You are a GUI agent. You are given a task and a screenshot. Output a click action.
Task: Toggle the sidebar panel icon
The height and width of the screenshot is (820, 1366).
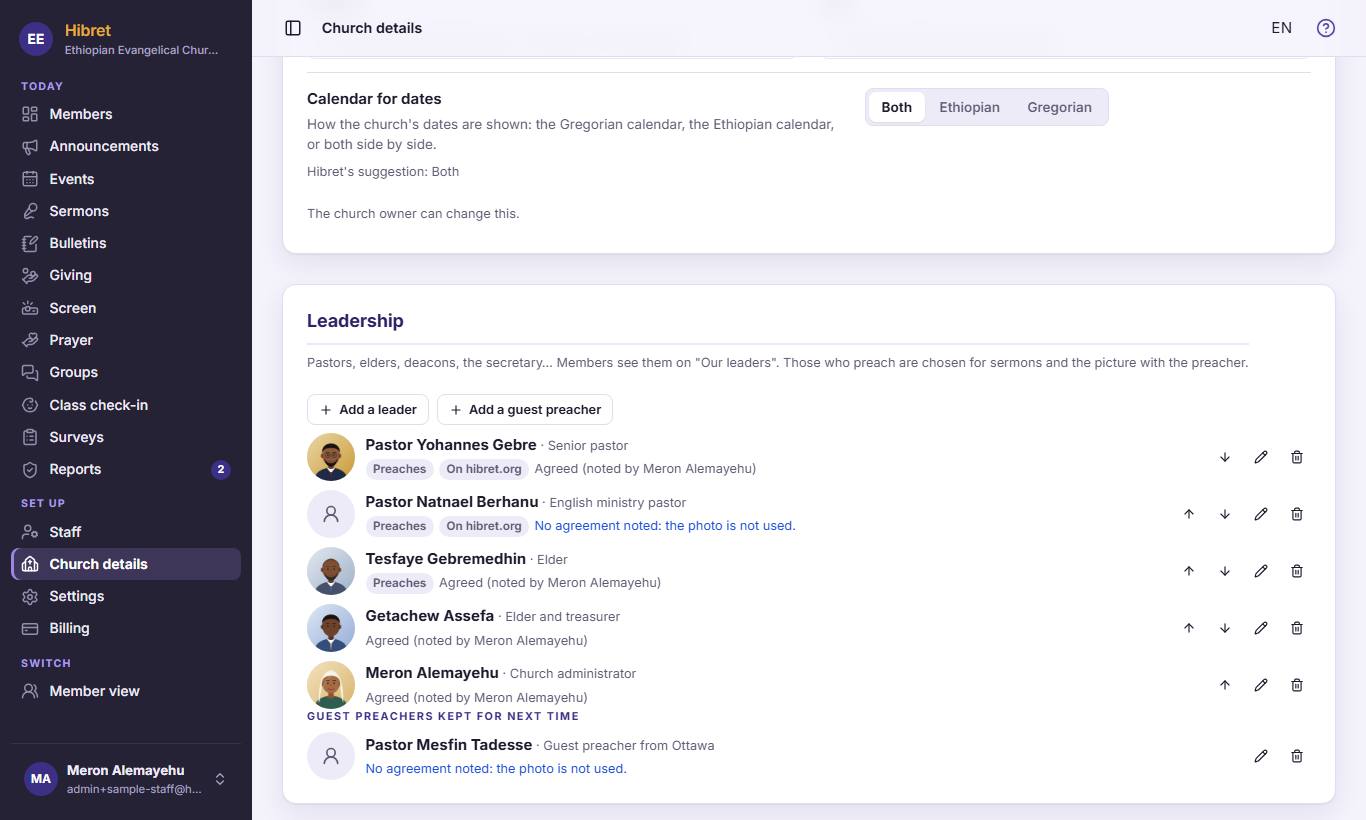tap(293, 28)
